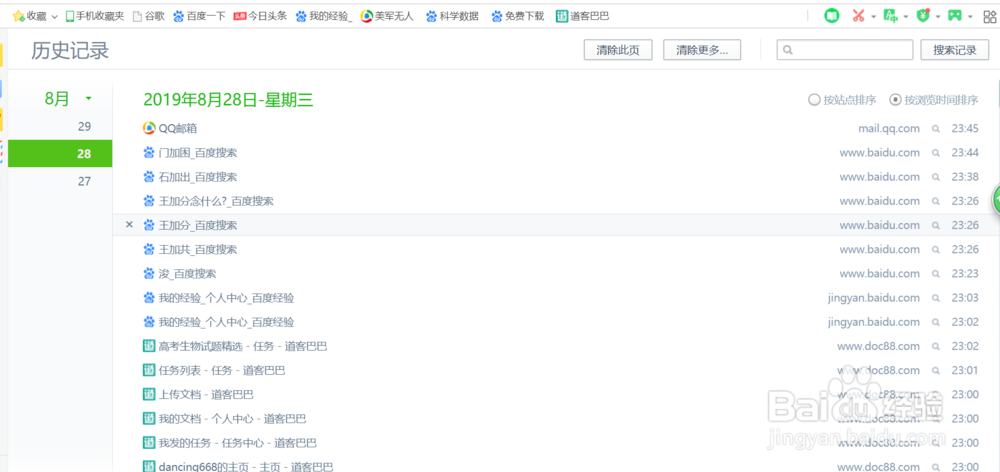Click the QQ邮箱 favicon in the history list

[149, 128]
